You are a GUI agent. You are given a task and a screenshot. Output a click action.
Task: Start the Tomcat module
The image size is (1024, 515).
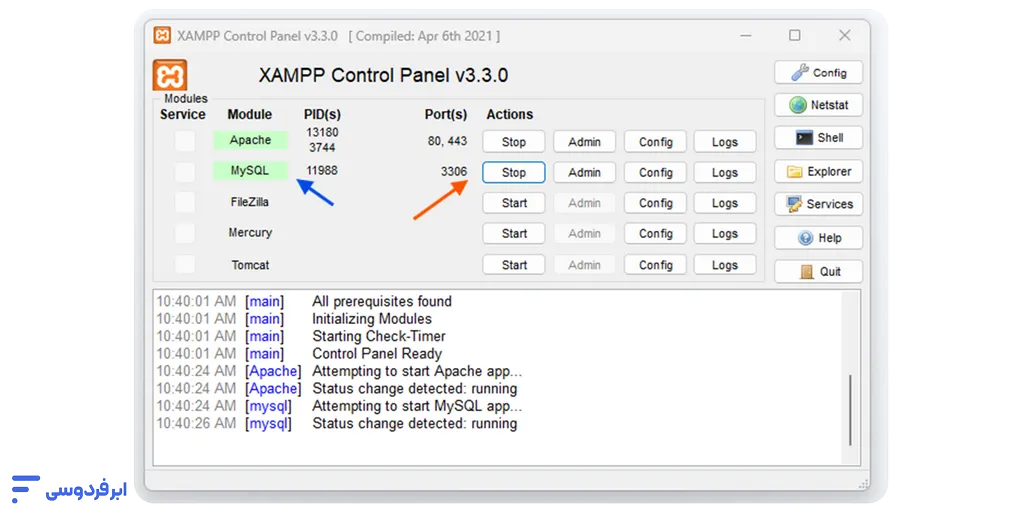coord(514,265)
